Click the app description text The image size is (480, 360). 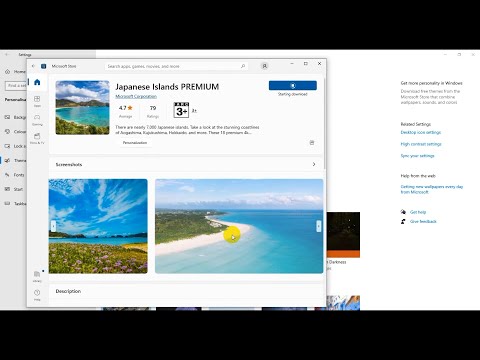(x=187, y=130)
